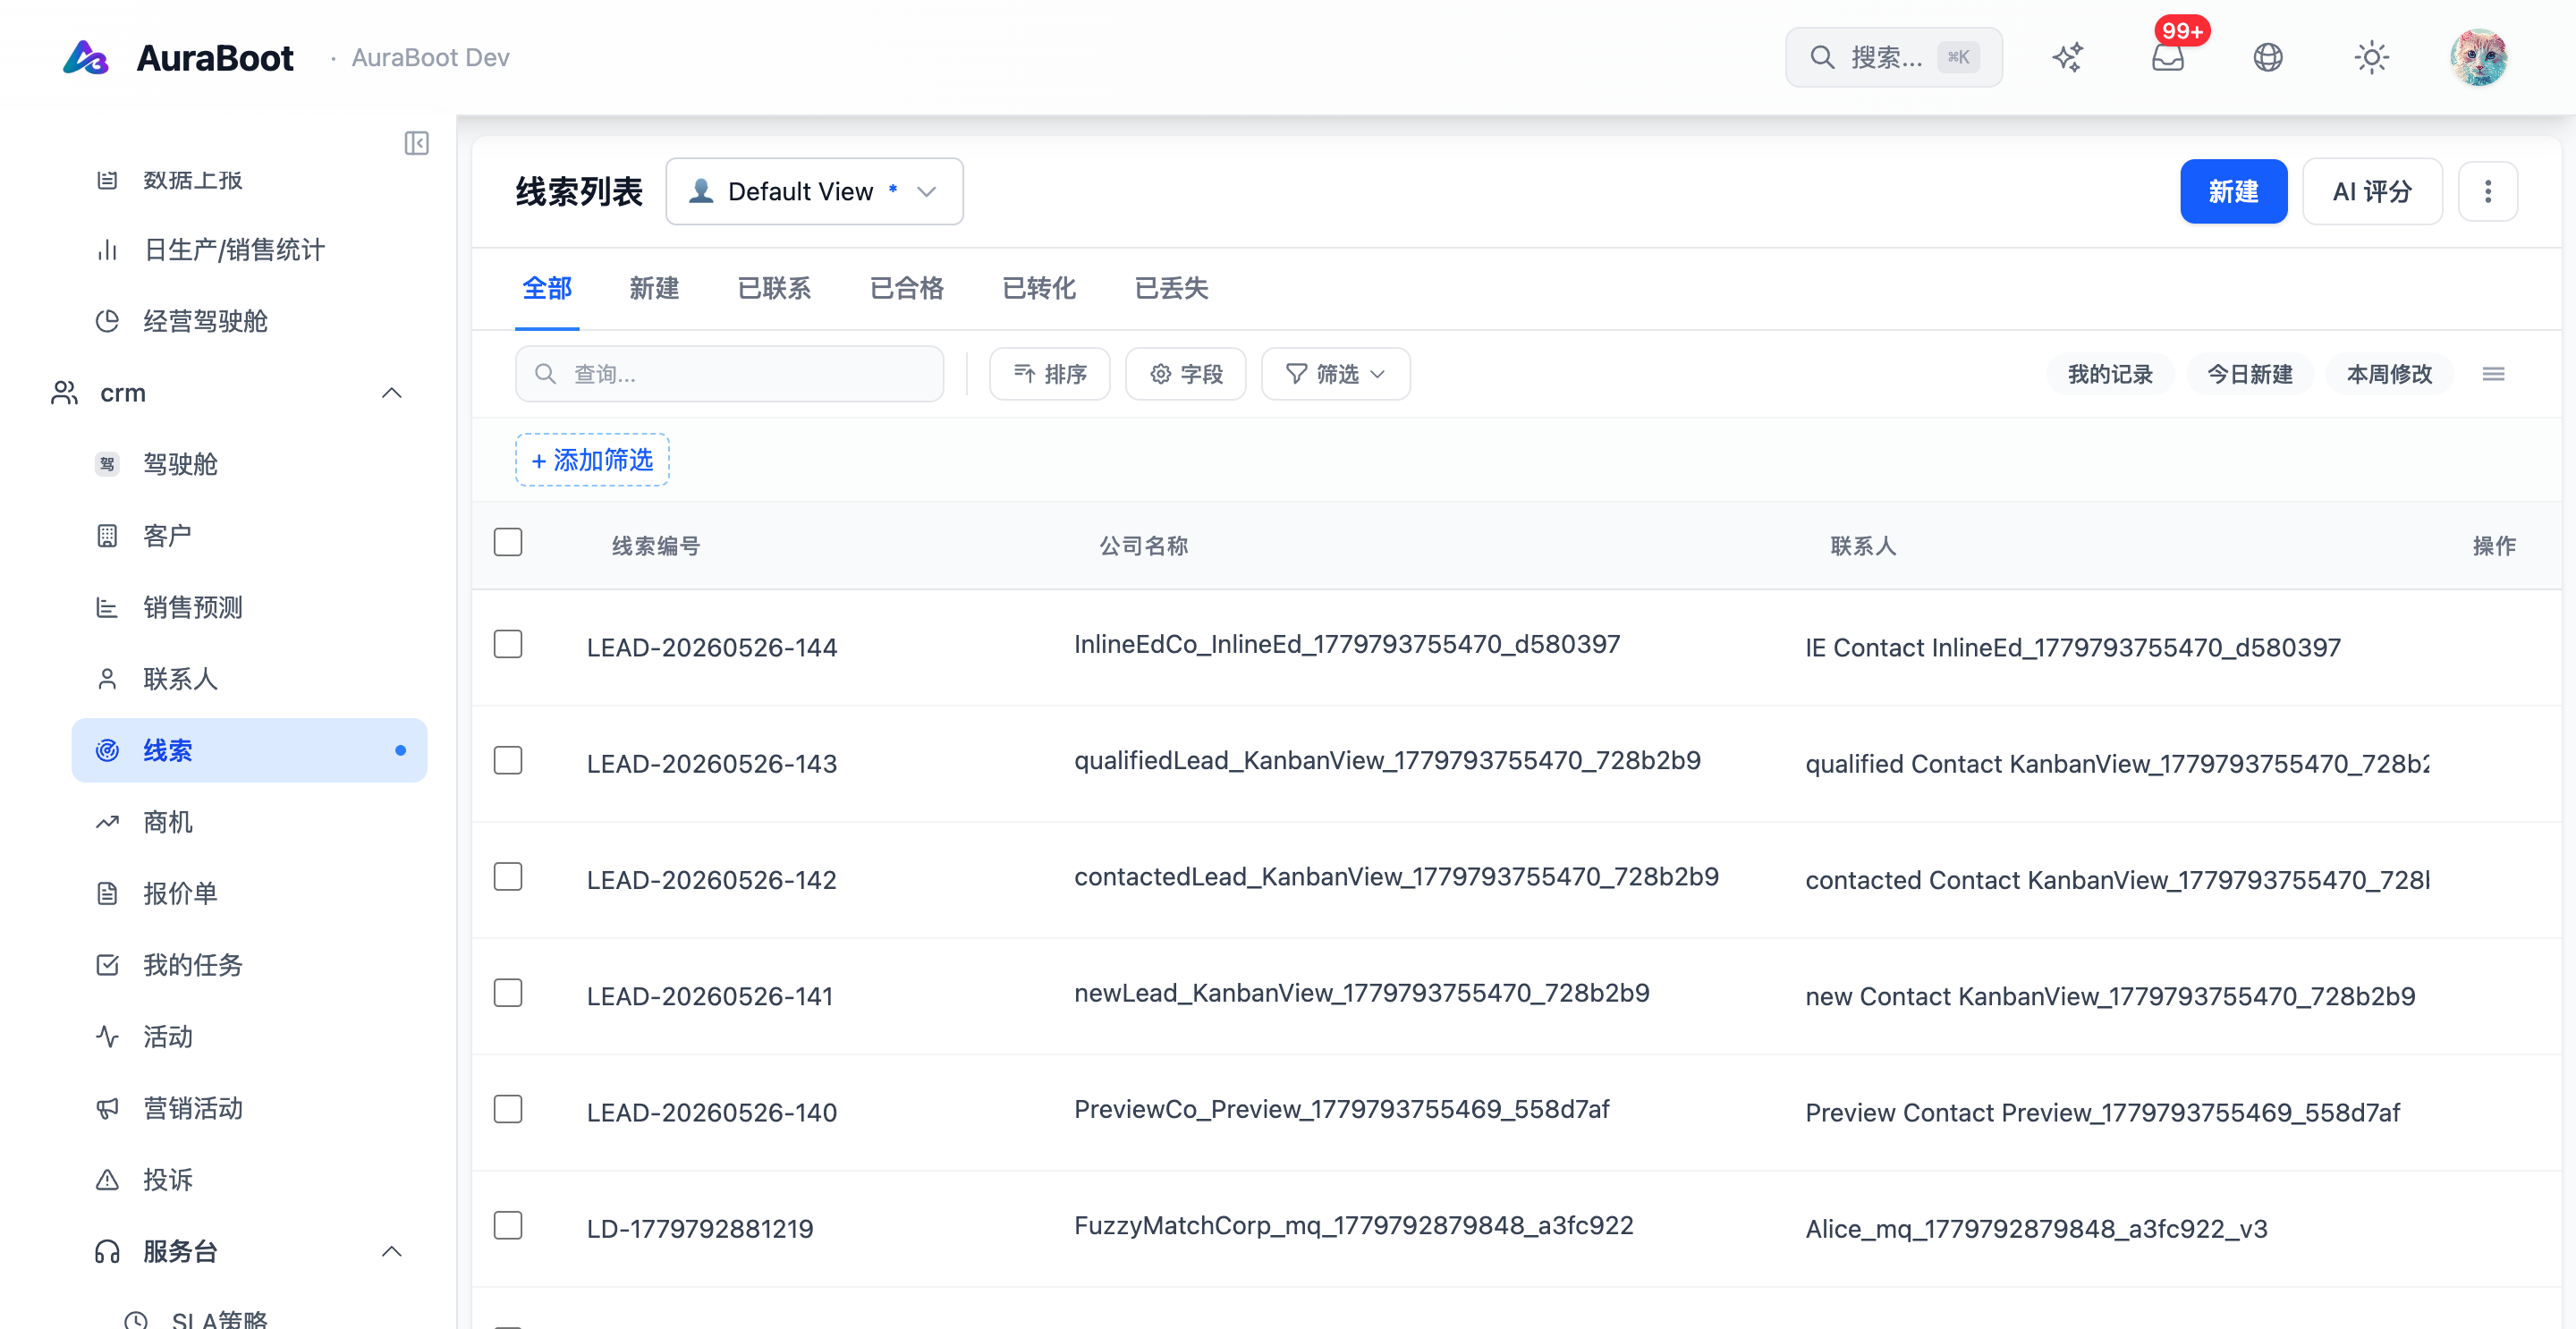
Task: Collapse the sidebar panel icon
Action: [x=417, y=143]
